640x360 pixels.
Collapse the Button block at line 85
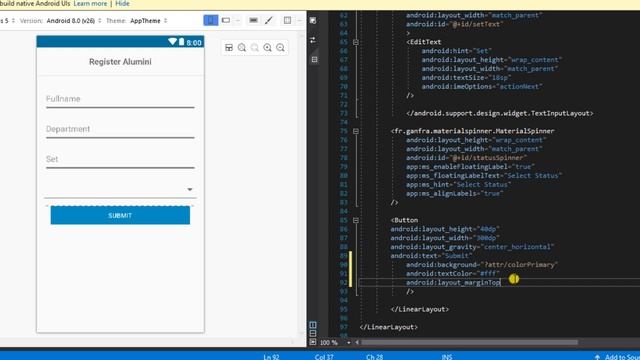[356, 220]
